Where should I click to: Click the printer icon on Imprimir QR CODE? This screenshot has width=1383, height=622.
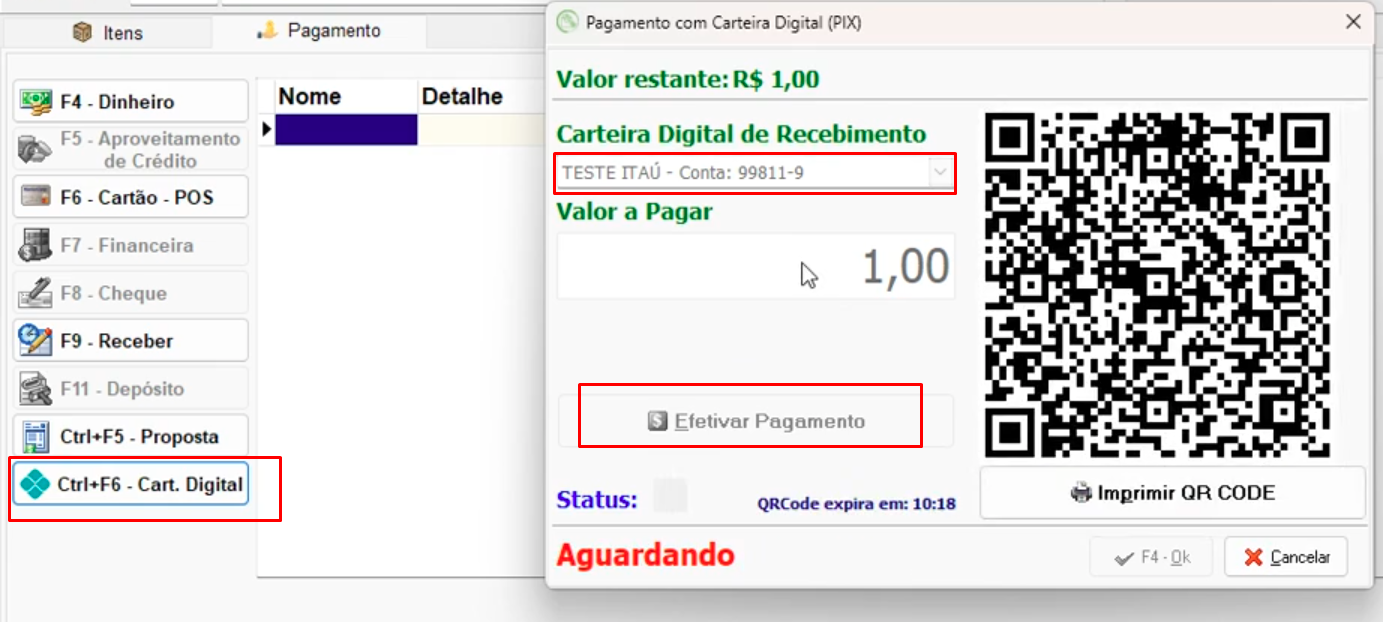pyautogui.click(x=1081, y=493)
